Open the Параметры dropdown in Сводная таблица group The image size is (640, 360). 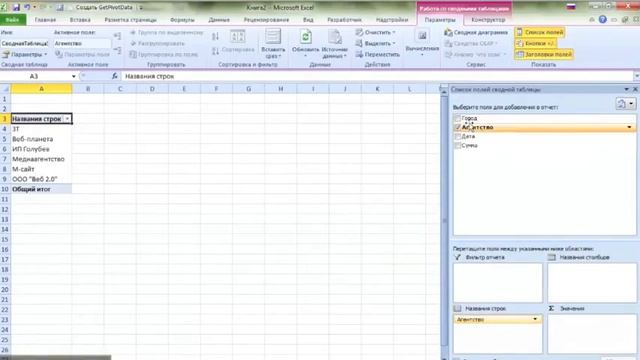point(25,54)
